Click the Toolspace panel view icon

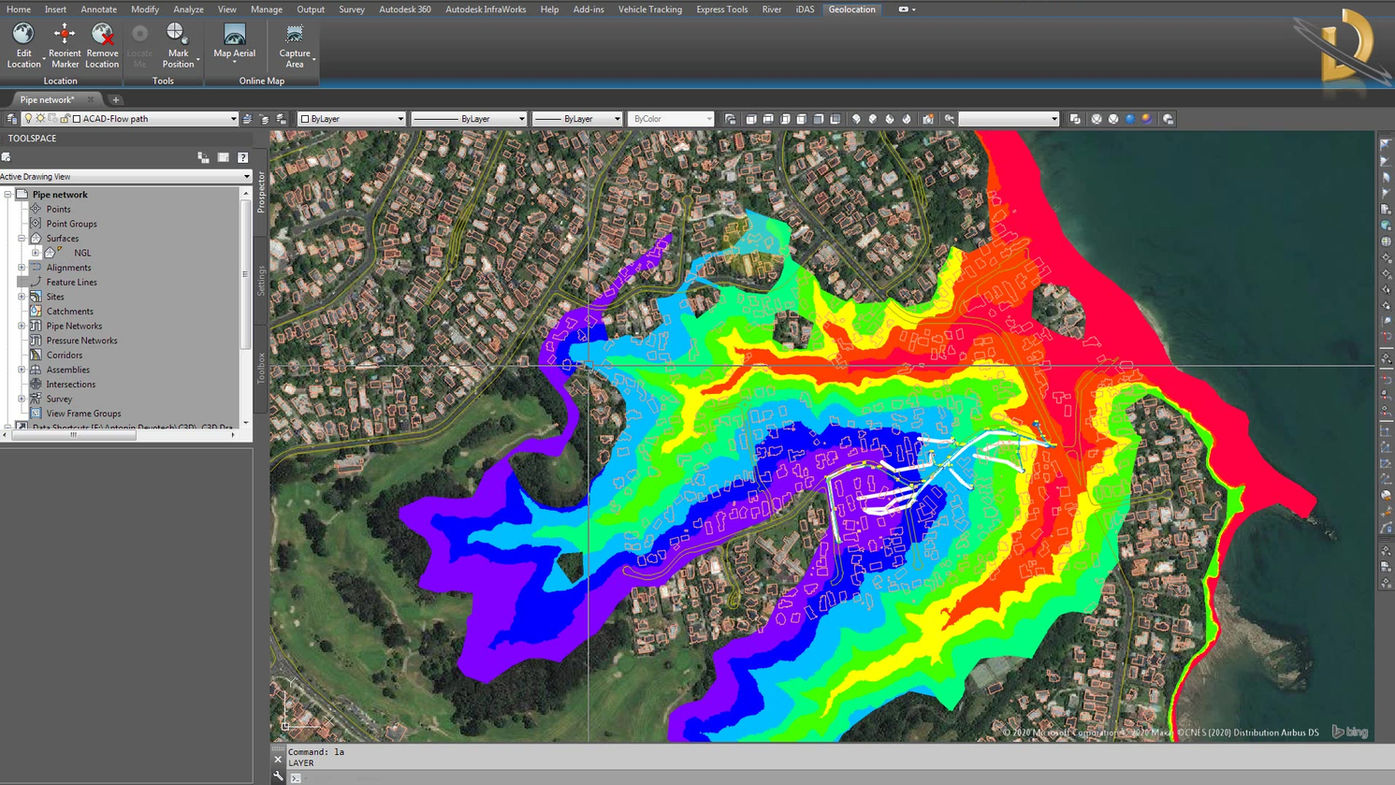click(223, 158)
